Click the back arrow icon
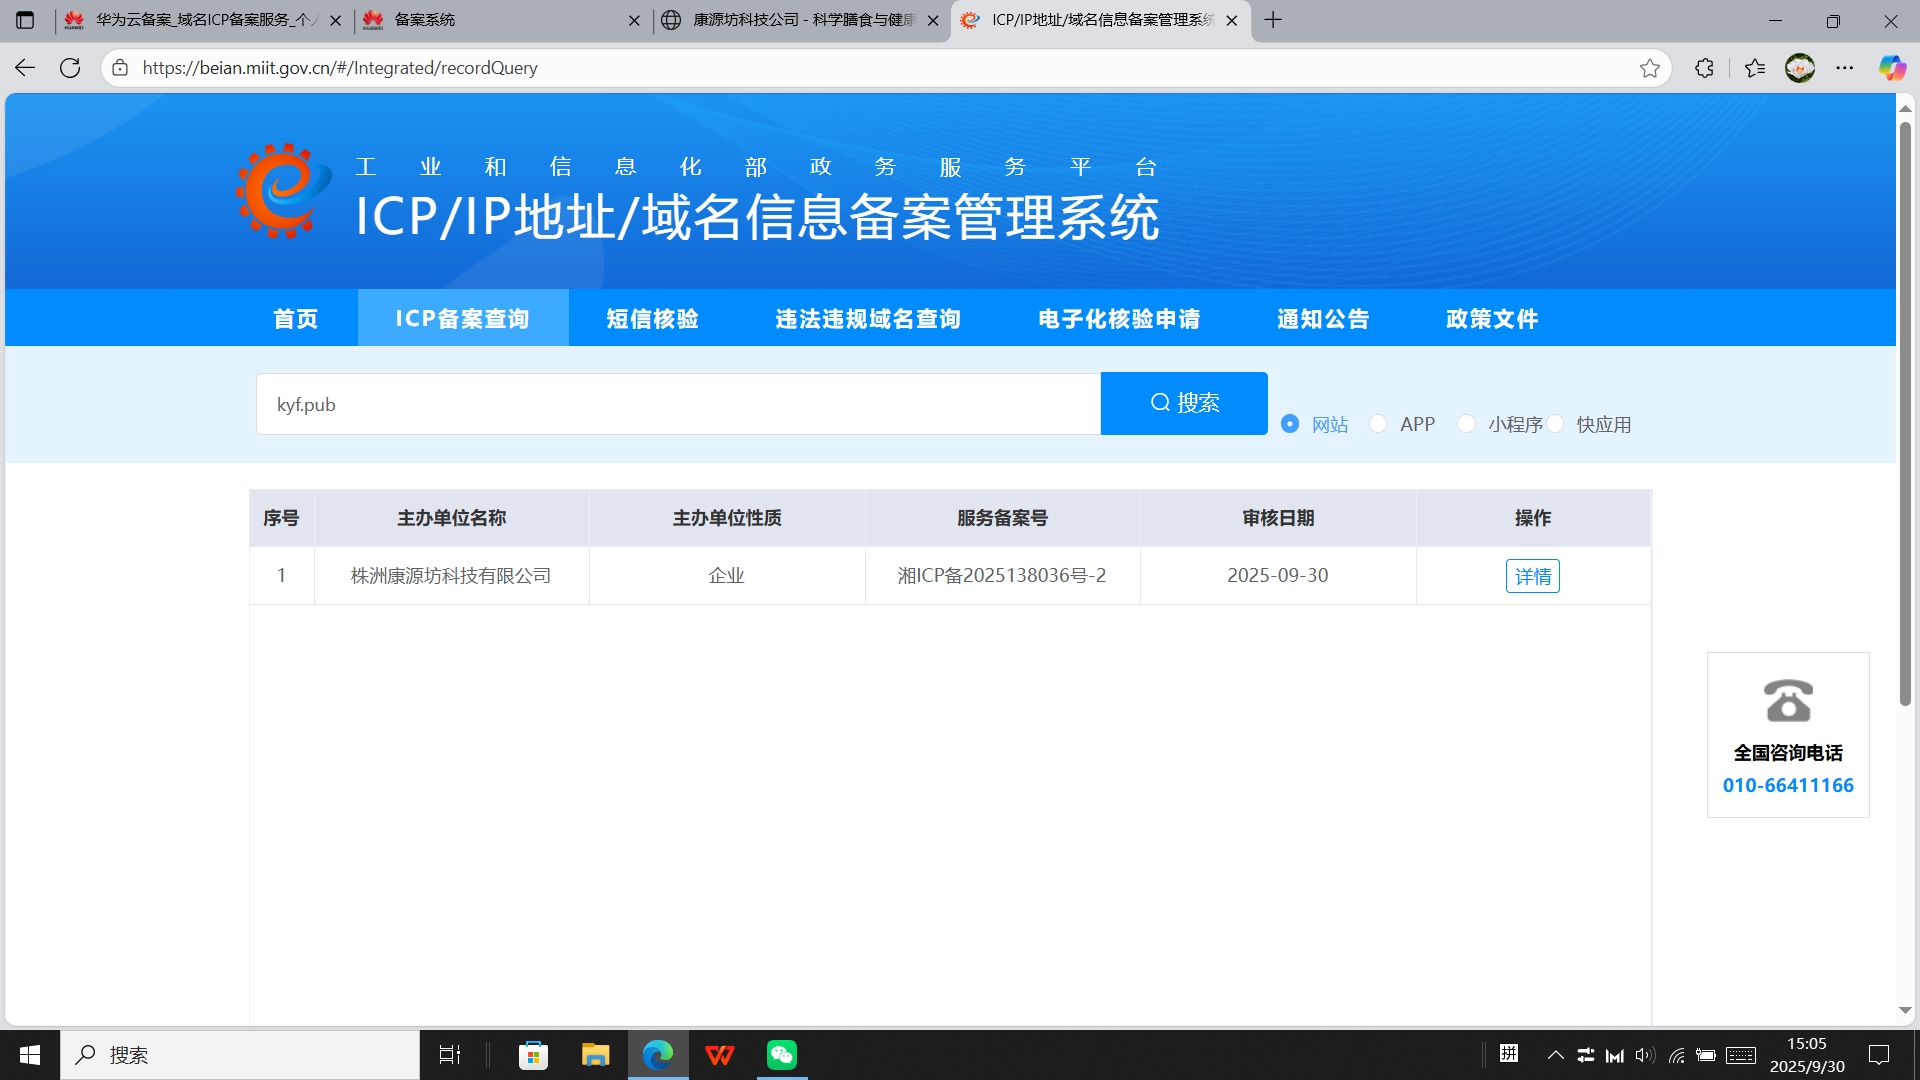1920x1080 pixels. point(25,68)
